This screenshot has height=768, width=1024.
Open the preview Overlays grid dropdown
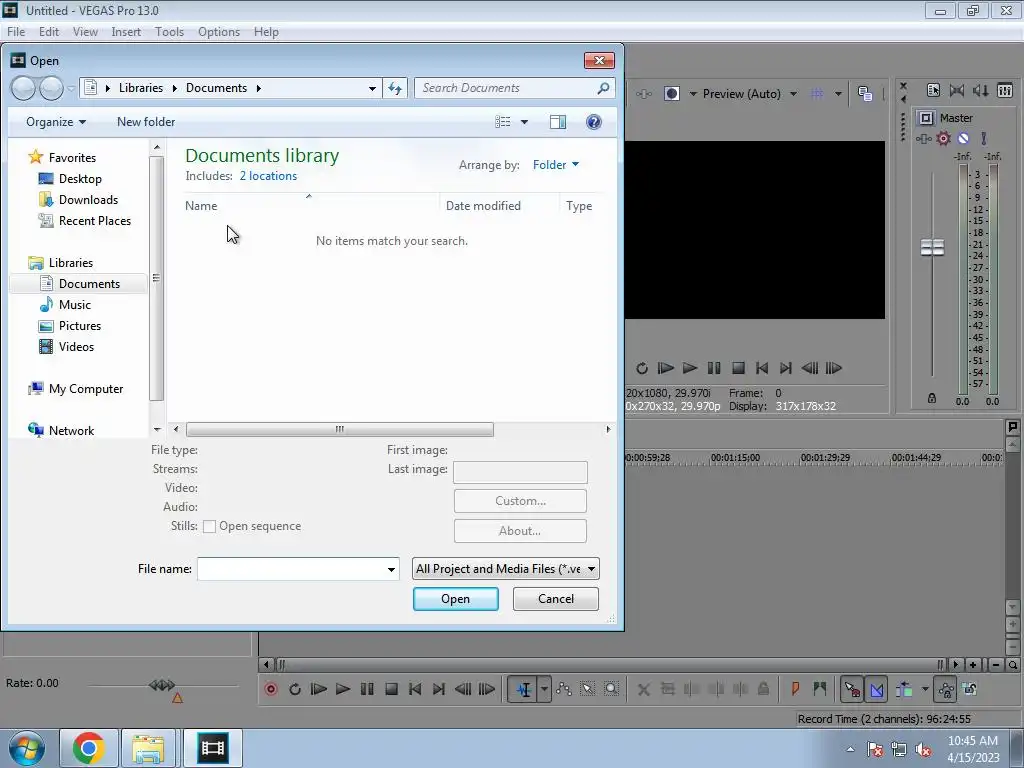click(838, 94)
